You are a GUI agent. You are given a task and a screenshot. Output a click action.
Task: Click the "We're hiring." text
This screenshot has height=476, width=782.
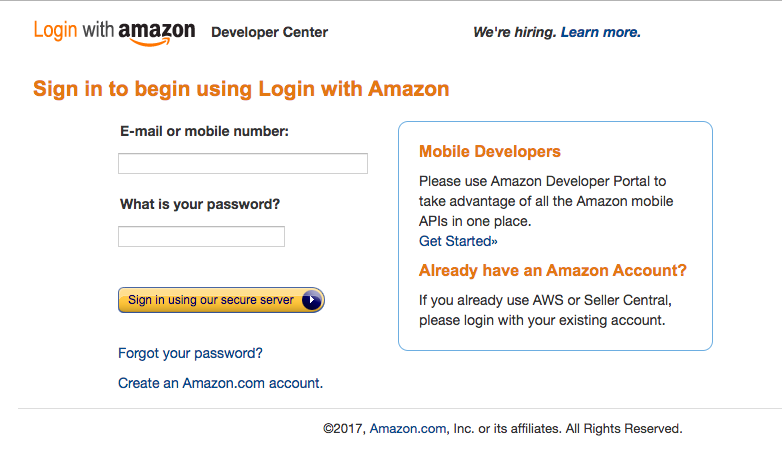(x=514, y=32)
